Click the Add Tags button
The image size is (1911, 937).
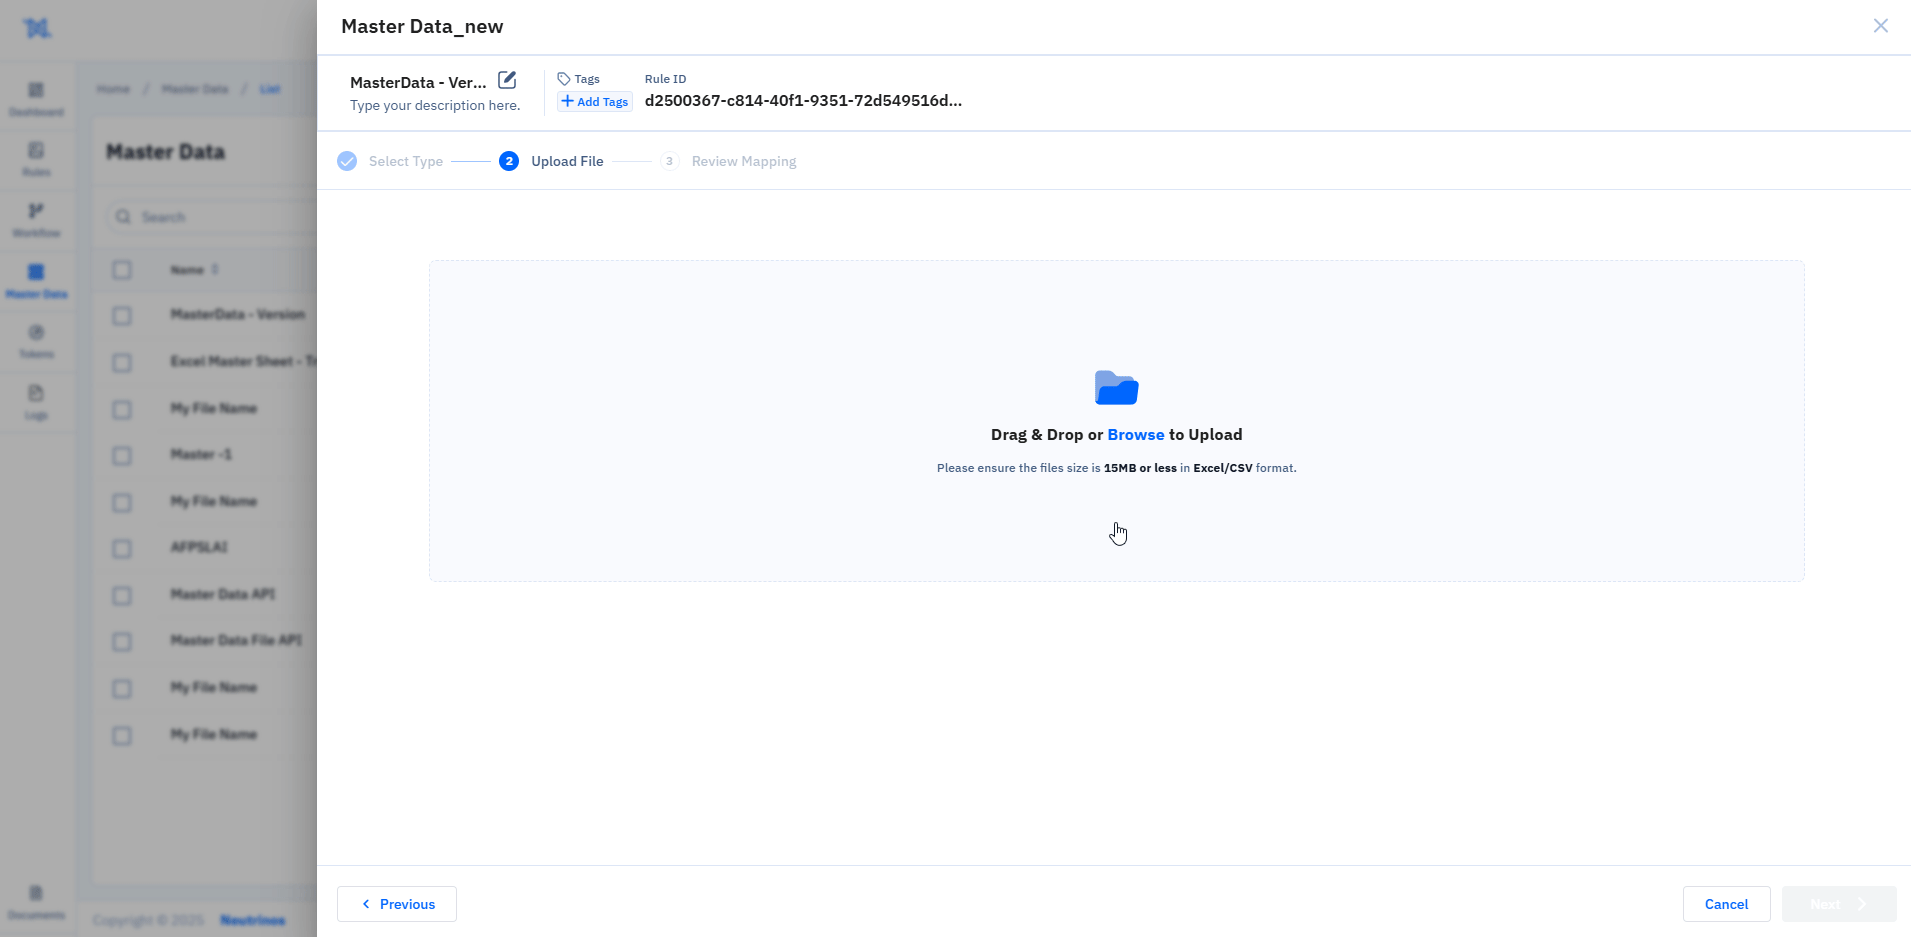(x=595, y=102)
